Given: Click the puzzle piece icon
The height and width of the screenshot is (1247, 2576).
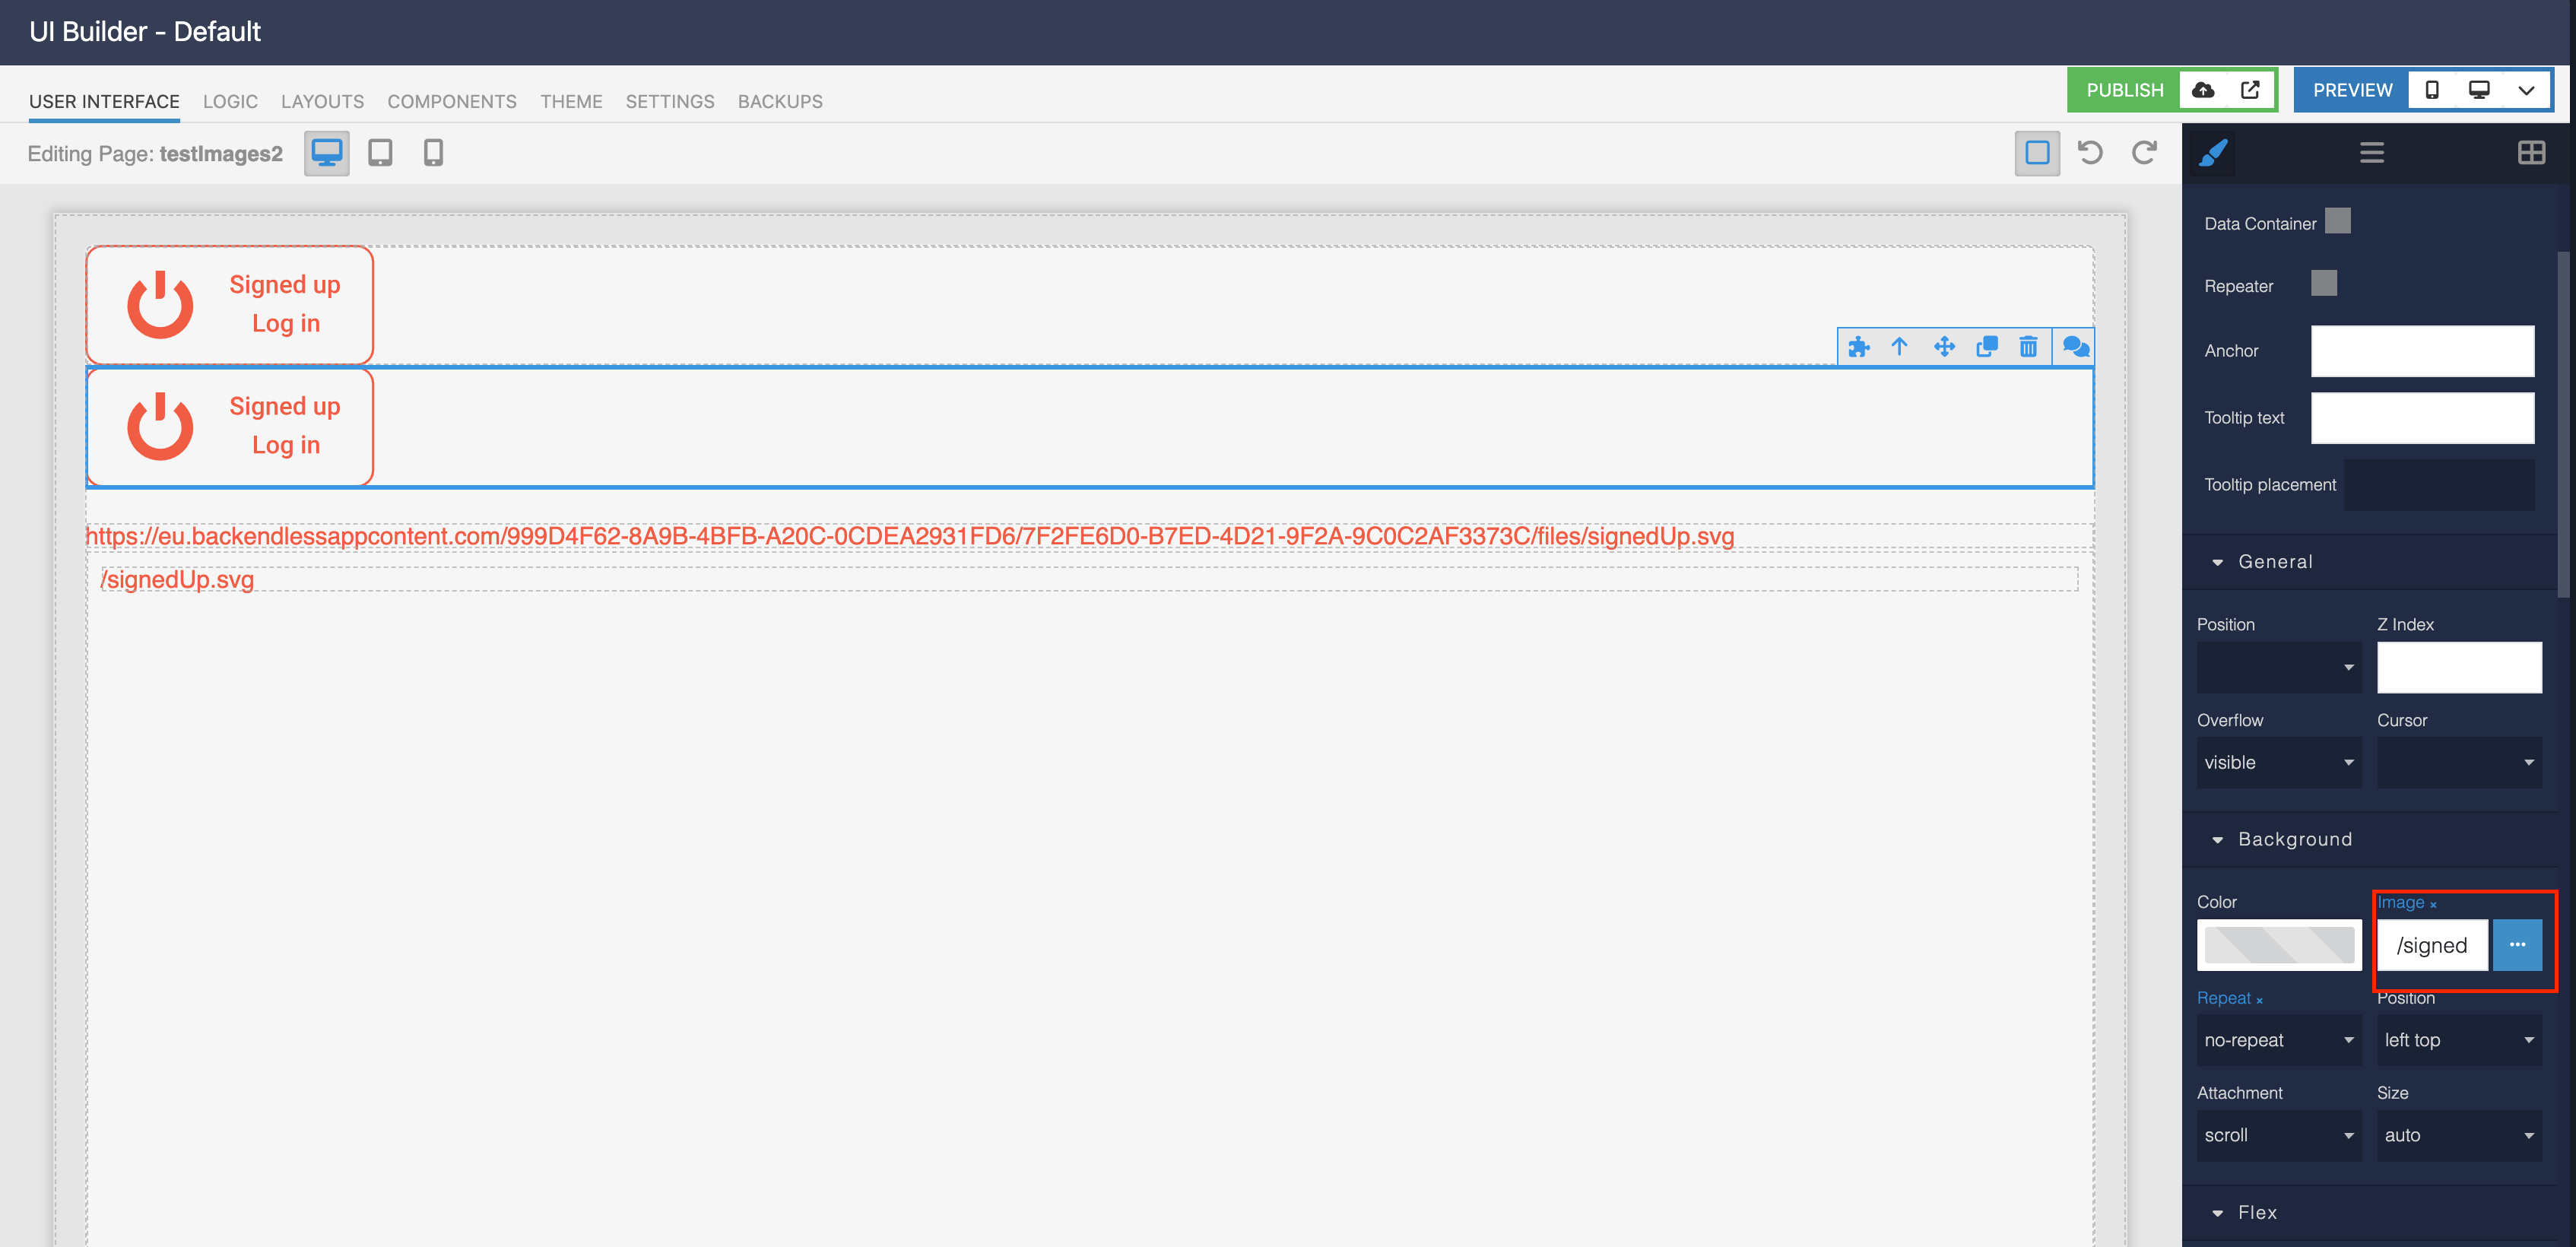Looking at the screenshot, I should click(1858, 347).
